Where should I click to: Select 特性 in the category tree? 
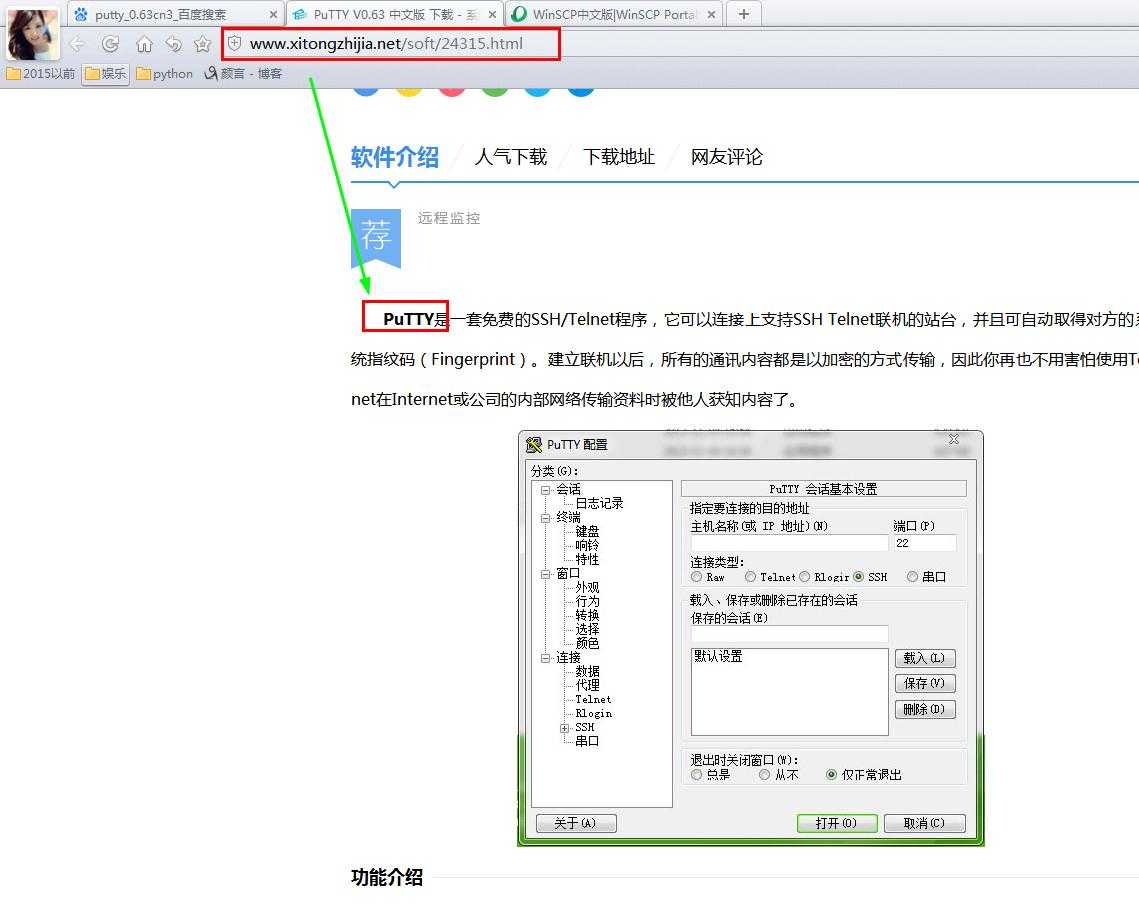[587, 559]
